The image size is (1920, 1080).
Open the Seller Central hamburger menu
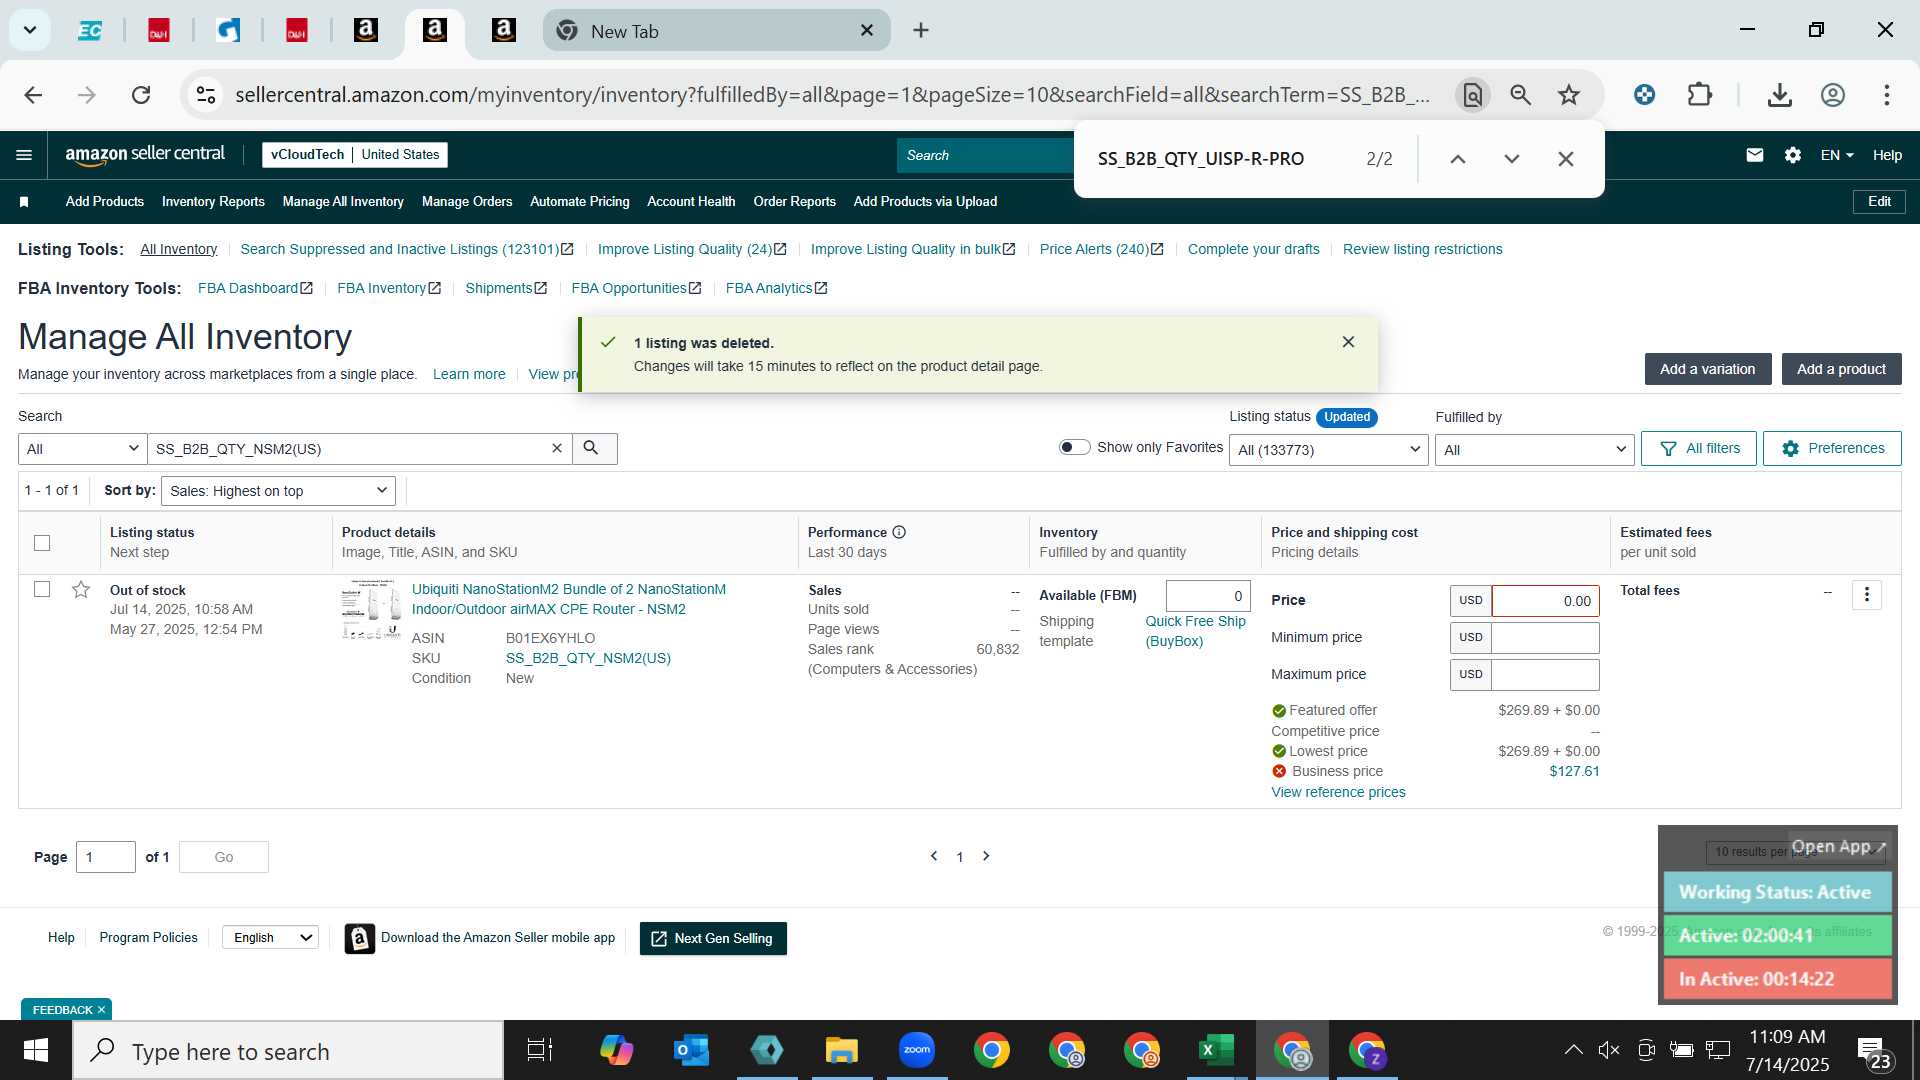click(24, 155)
